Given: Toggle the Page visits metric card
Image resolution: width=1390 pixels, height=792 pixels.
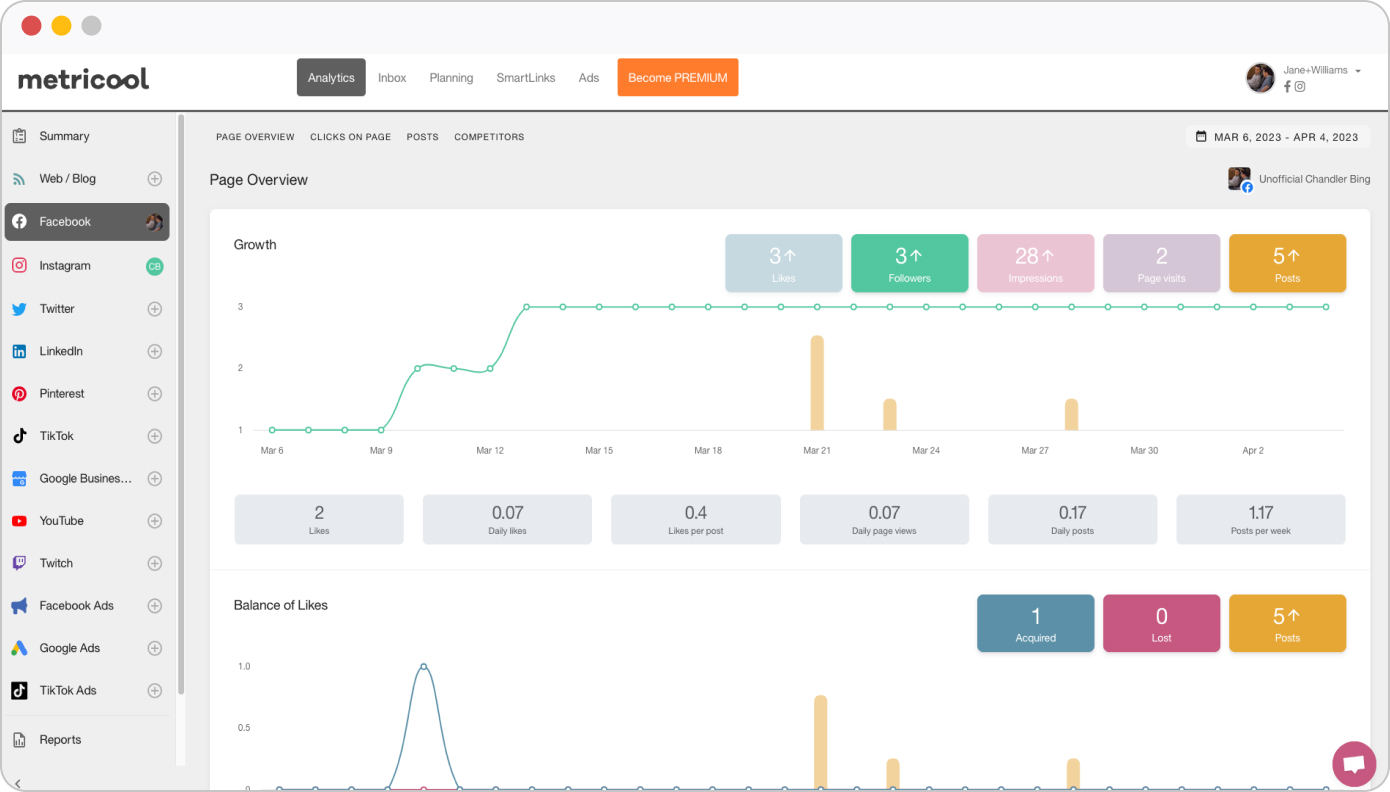Looking at the screenshot, I should [1162, 263].
